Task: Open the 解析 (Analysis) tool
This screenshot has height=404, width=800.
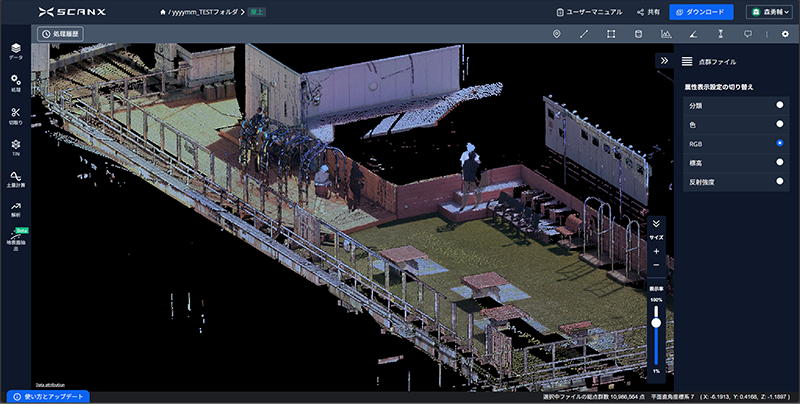Action: click(x=15, y=208)
